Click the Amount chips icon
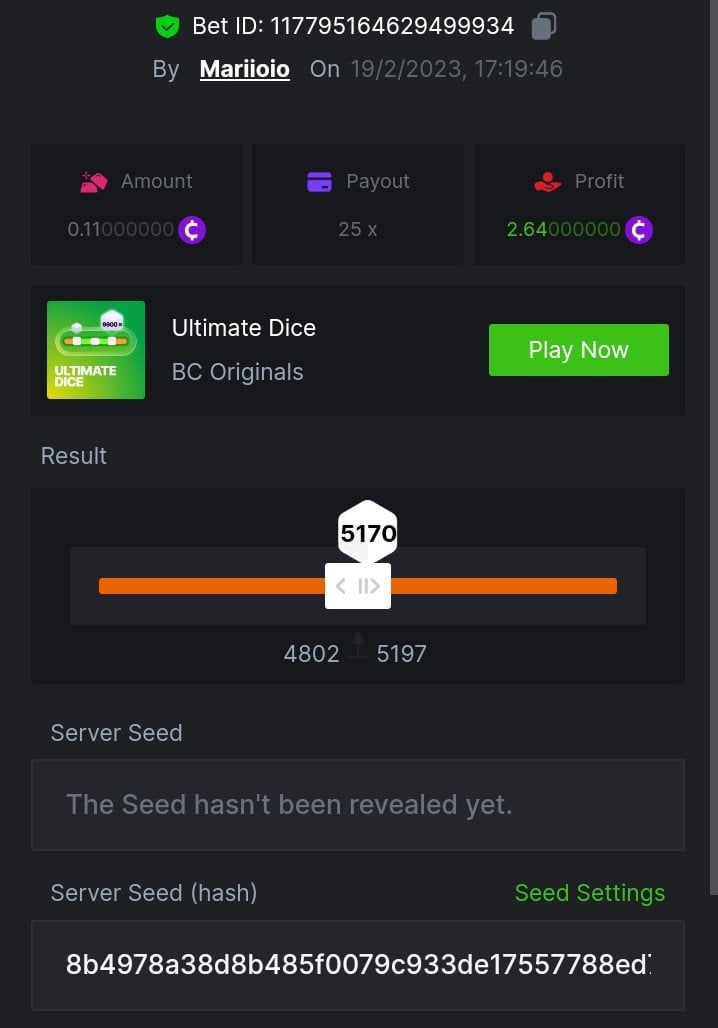The height and width of the screenshot is (1028, 718). click(94, 182)
